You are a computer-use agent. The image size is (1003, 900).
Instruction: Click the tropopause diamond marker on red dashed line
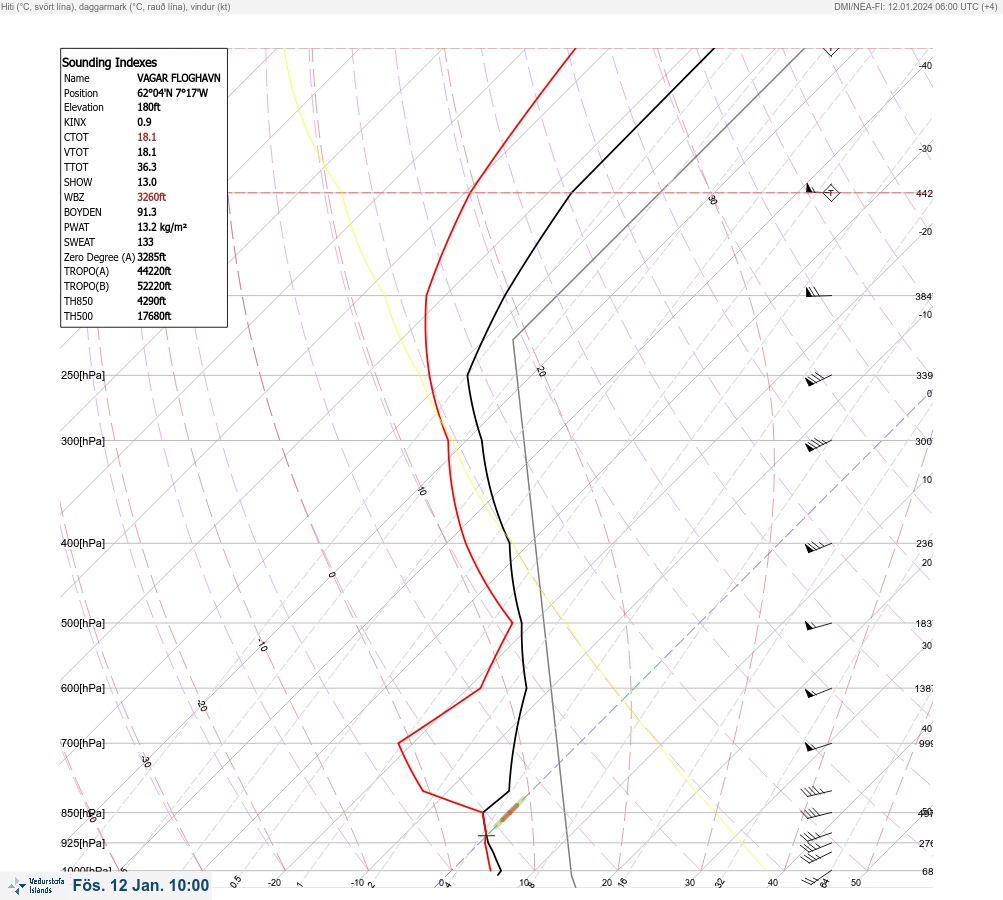click(x=830, y=193)
